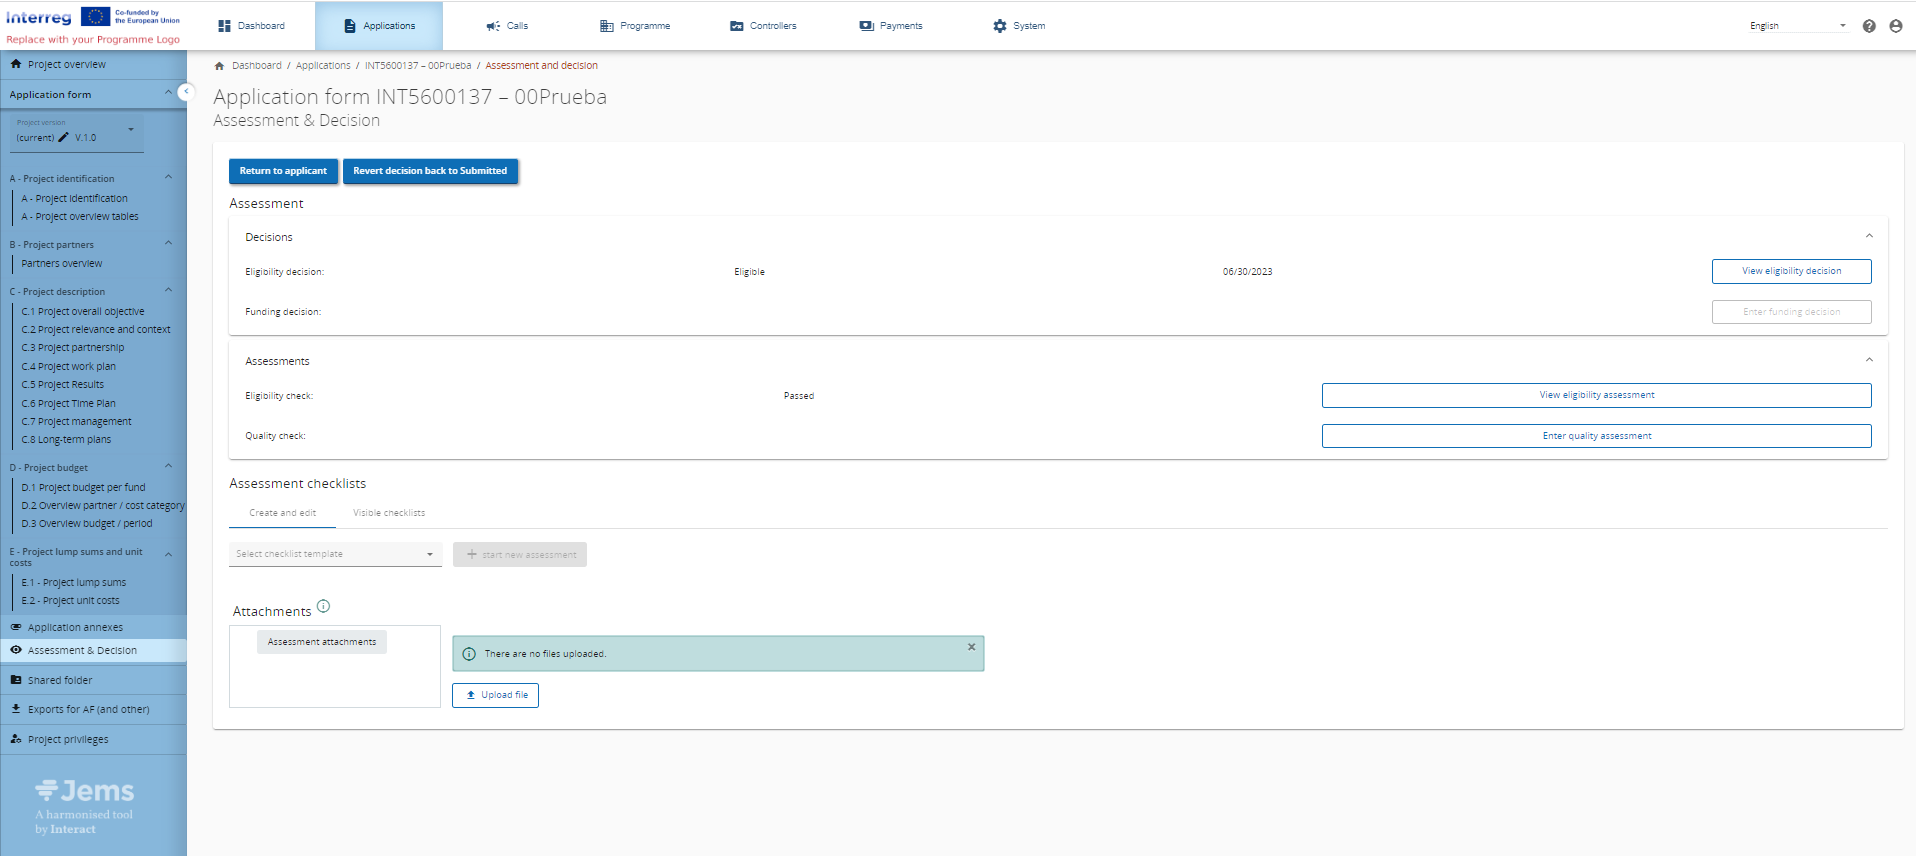Click INT5600137 – 00Prueba breadcrumb link
Image resolution: width=1916 pixels, height=856 pixels.
coord(418,66)
